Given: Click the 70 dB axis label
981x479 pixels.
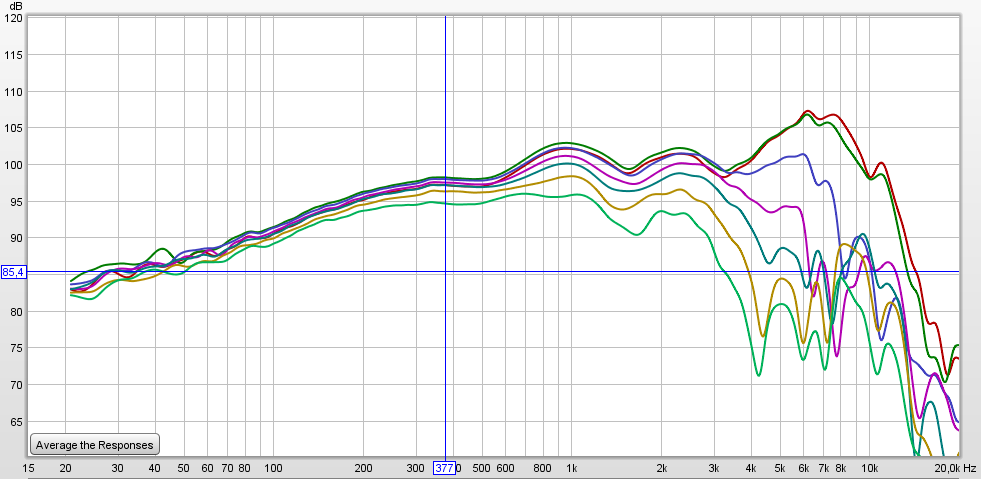Looking at the screenshot, I should 17,385.
